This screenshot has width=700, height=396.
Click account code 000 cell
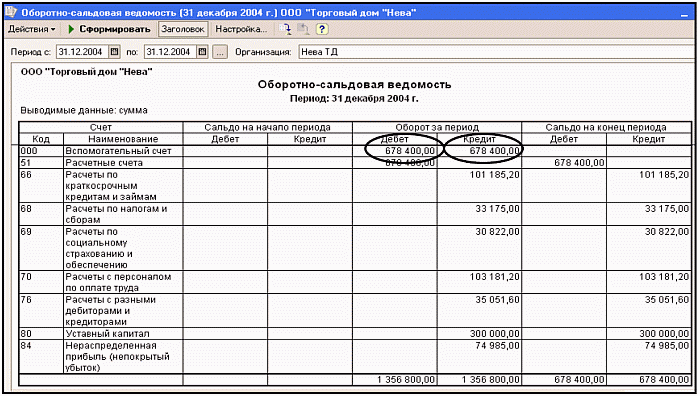tap(42, 151)
